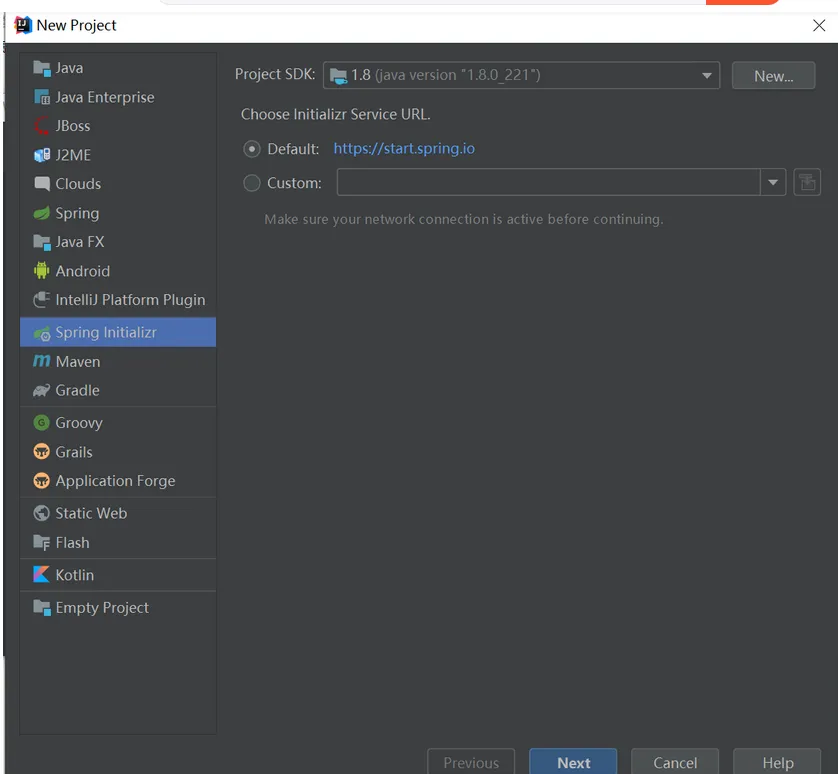The height and width of the screenshot is (774, 838).
Task: Click the Groovy project type label
Action: coord(79,423)
